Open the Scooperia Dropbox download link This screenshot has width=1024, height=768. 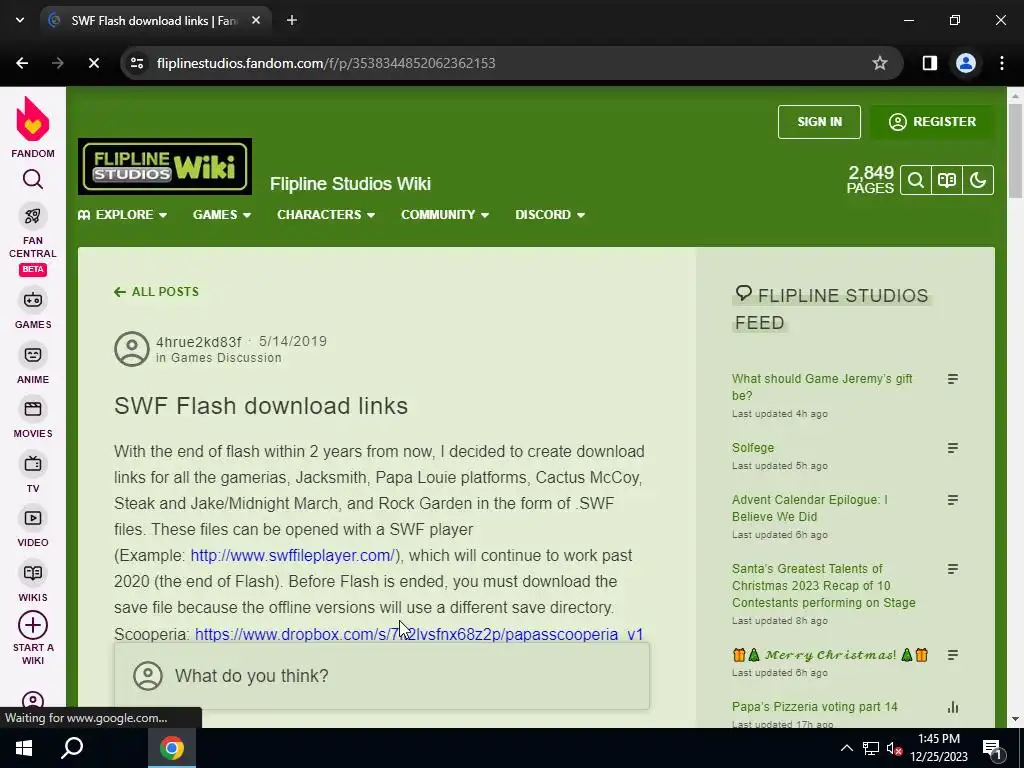pyautogui.click(x=419, y=634)
